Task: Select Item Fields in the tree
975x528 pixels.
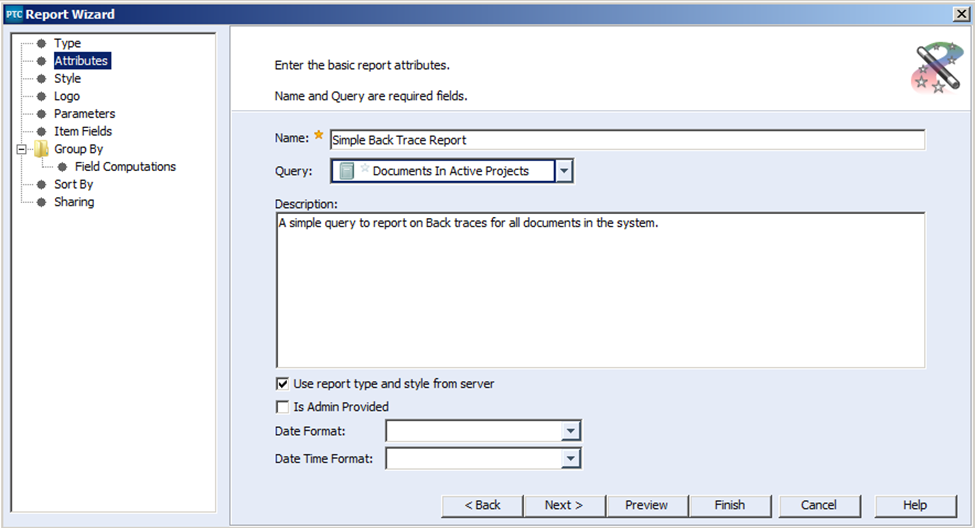Action: [83, 131]
